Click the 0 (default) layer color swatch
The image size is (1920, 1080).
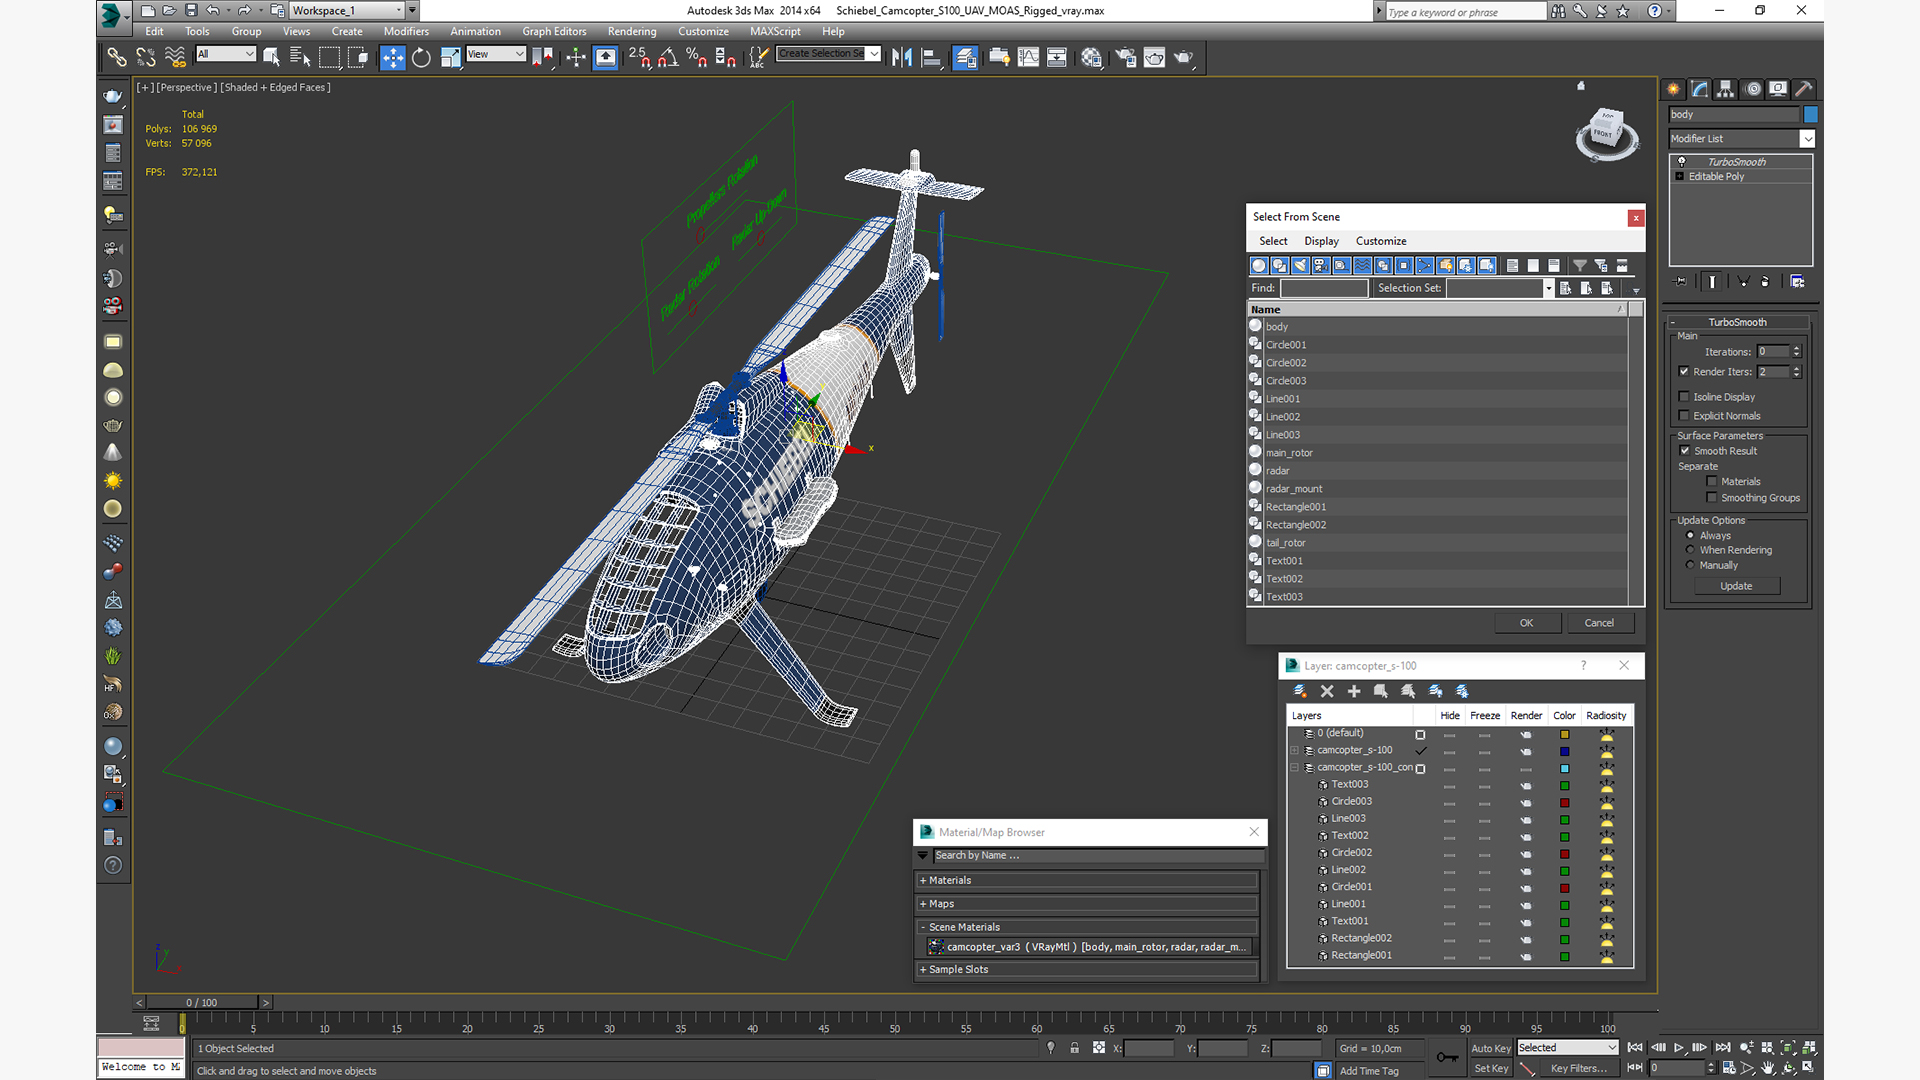(x=1565, y=734)
